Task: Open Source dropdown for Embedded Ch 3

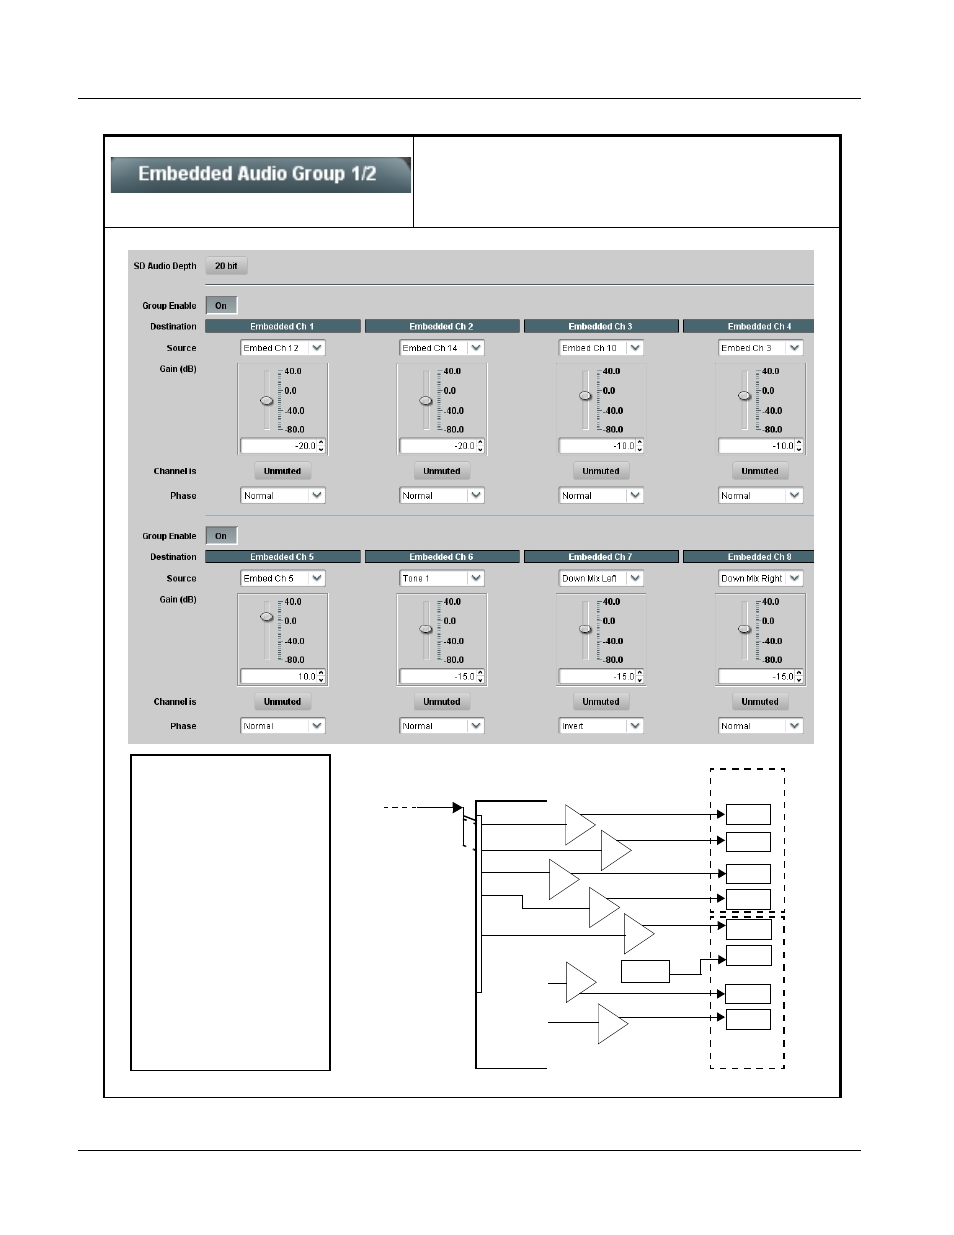Action: tap(601, 348)
